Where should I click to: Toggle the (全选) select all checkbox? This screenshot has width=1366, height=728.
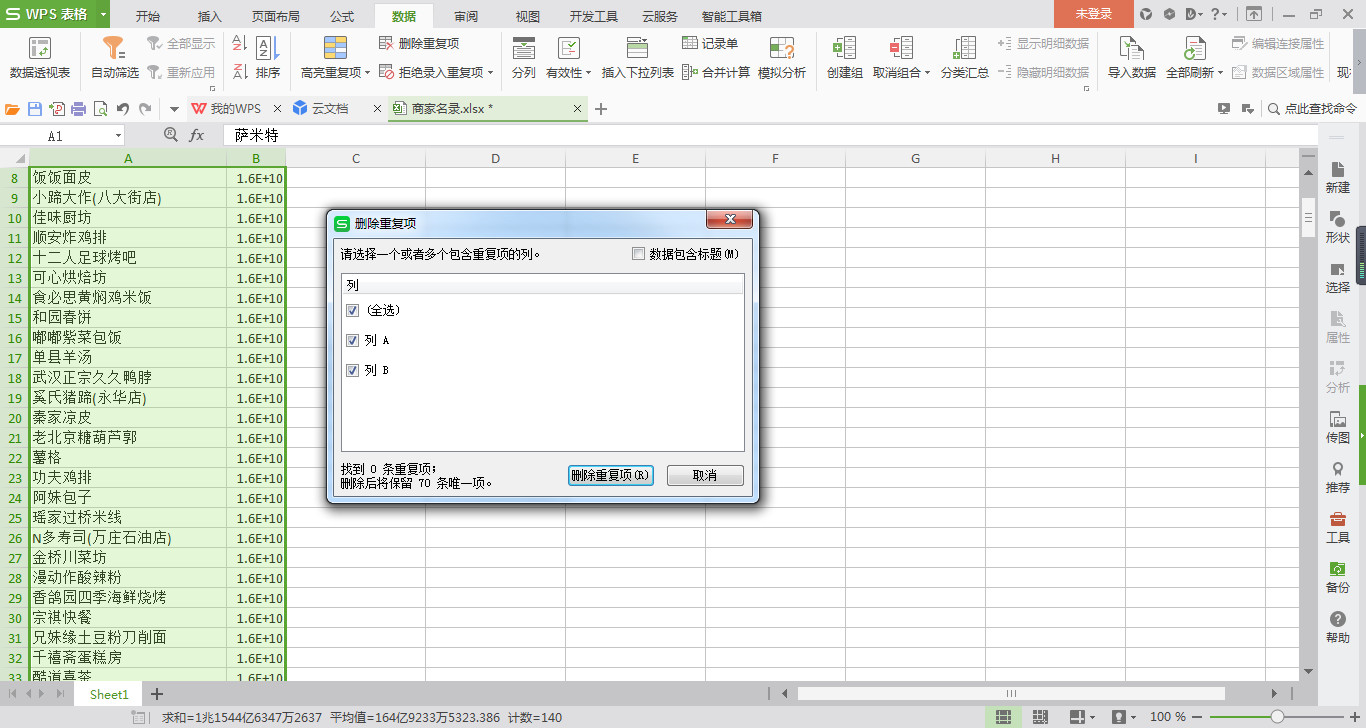pos(352,310)
